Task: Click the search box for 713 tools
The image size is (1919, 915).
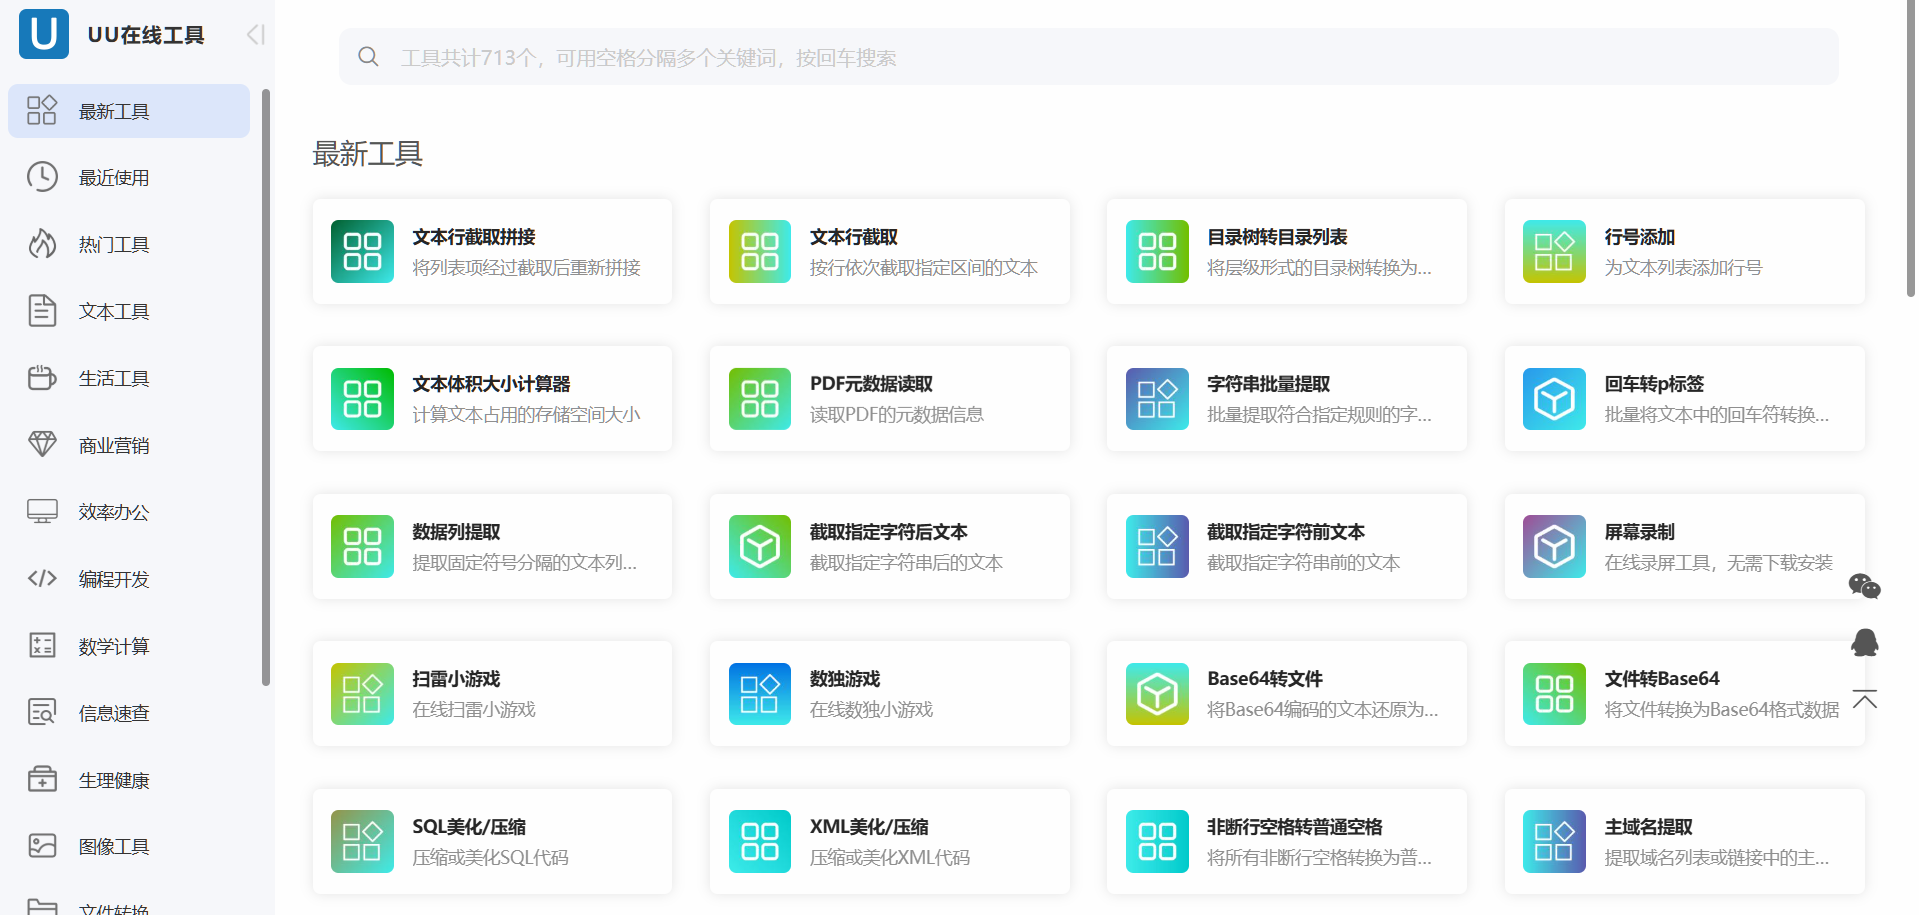Action: click(1088, 57)
